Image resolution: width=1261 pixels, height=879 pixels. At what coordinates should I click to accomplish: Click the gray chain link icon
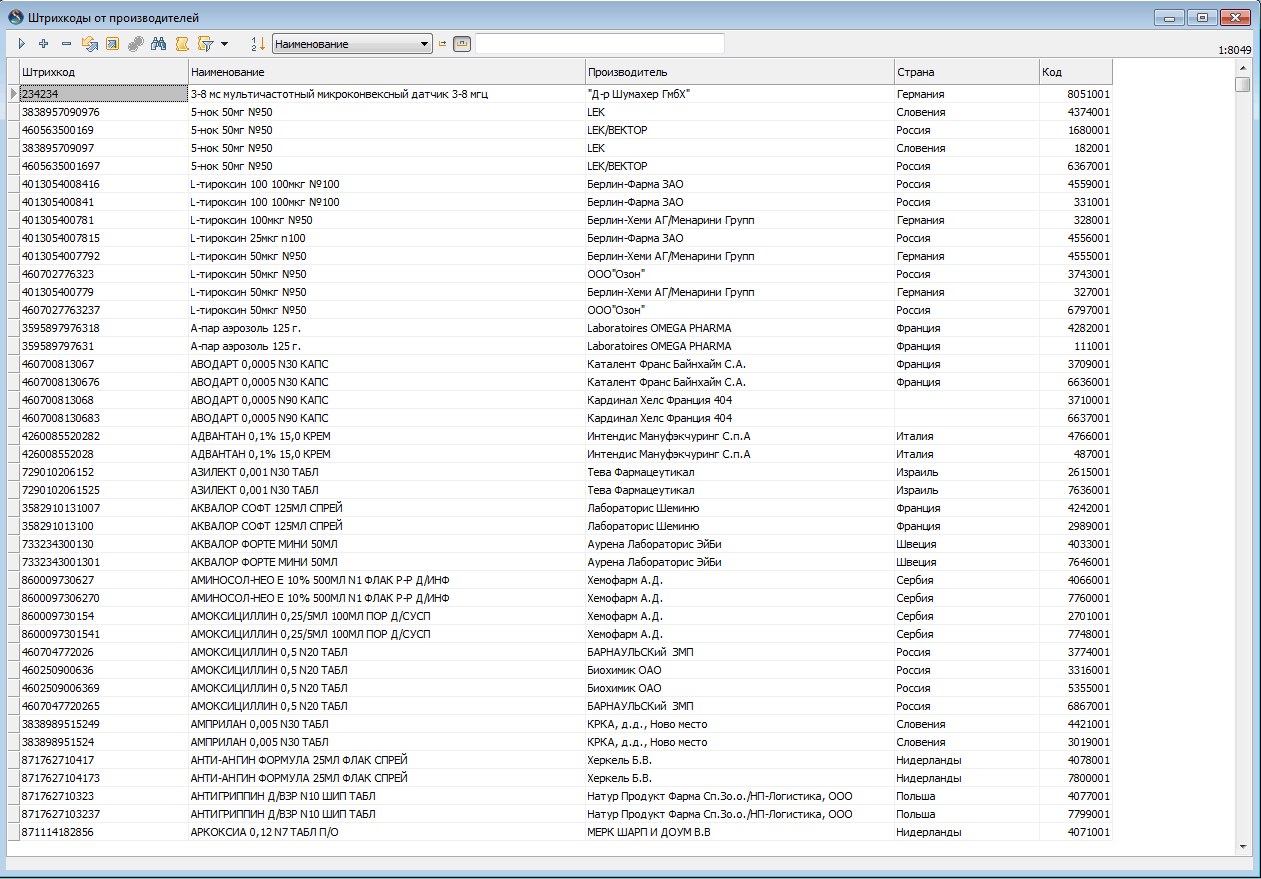(135, 44)
